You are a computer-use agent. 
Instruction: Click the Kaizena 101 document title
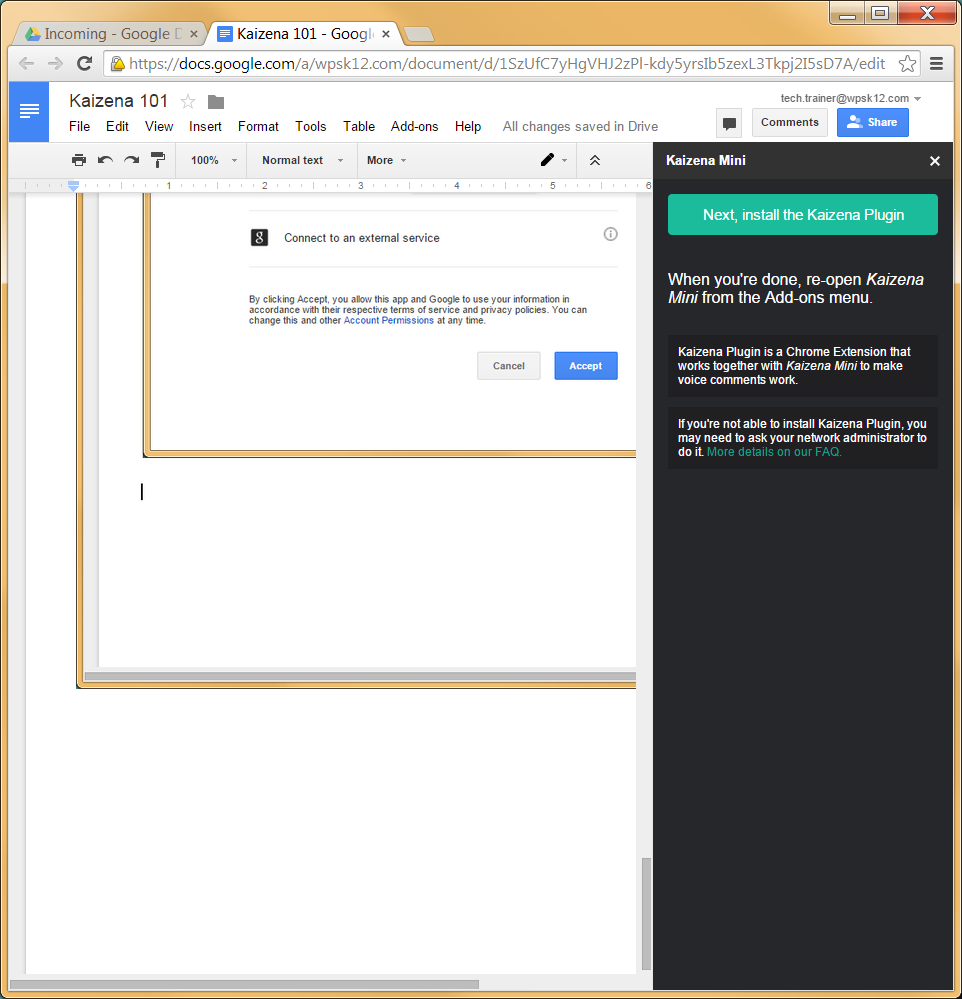pyautogui.click(x=118, y=101)
